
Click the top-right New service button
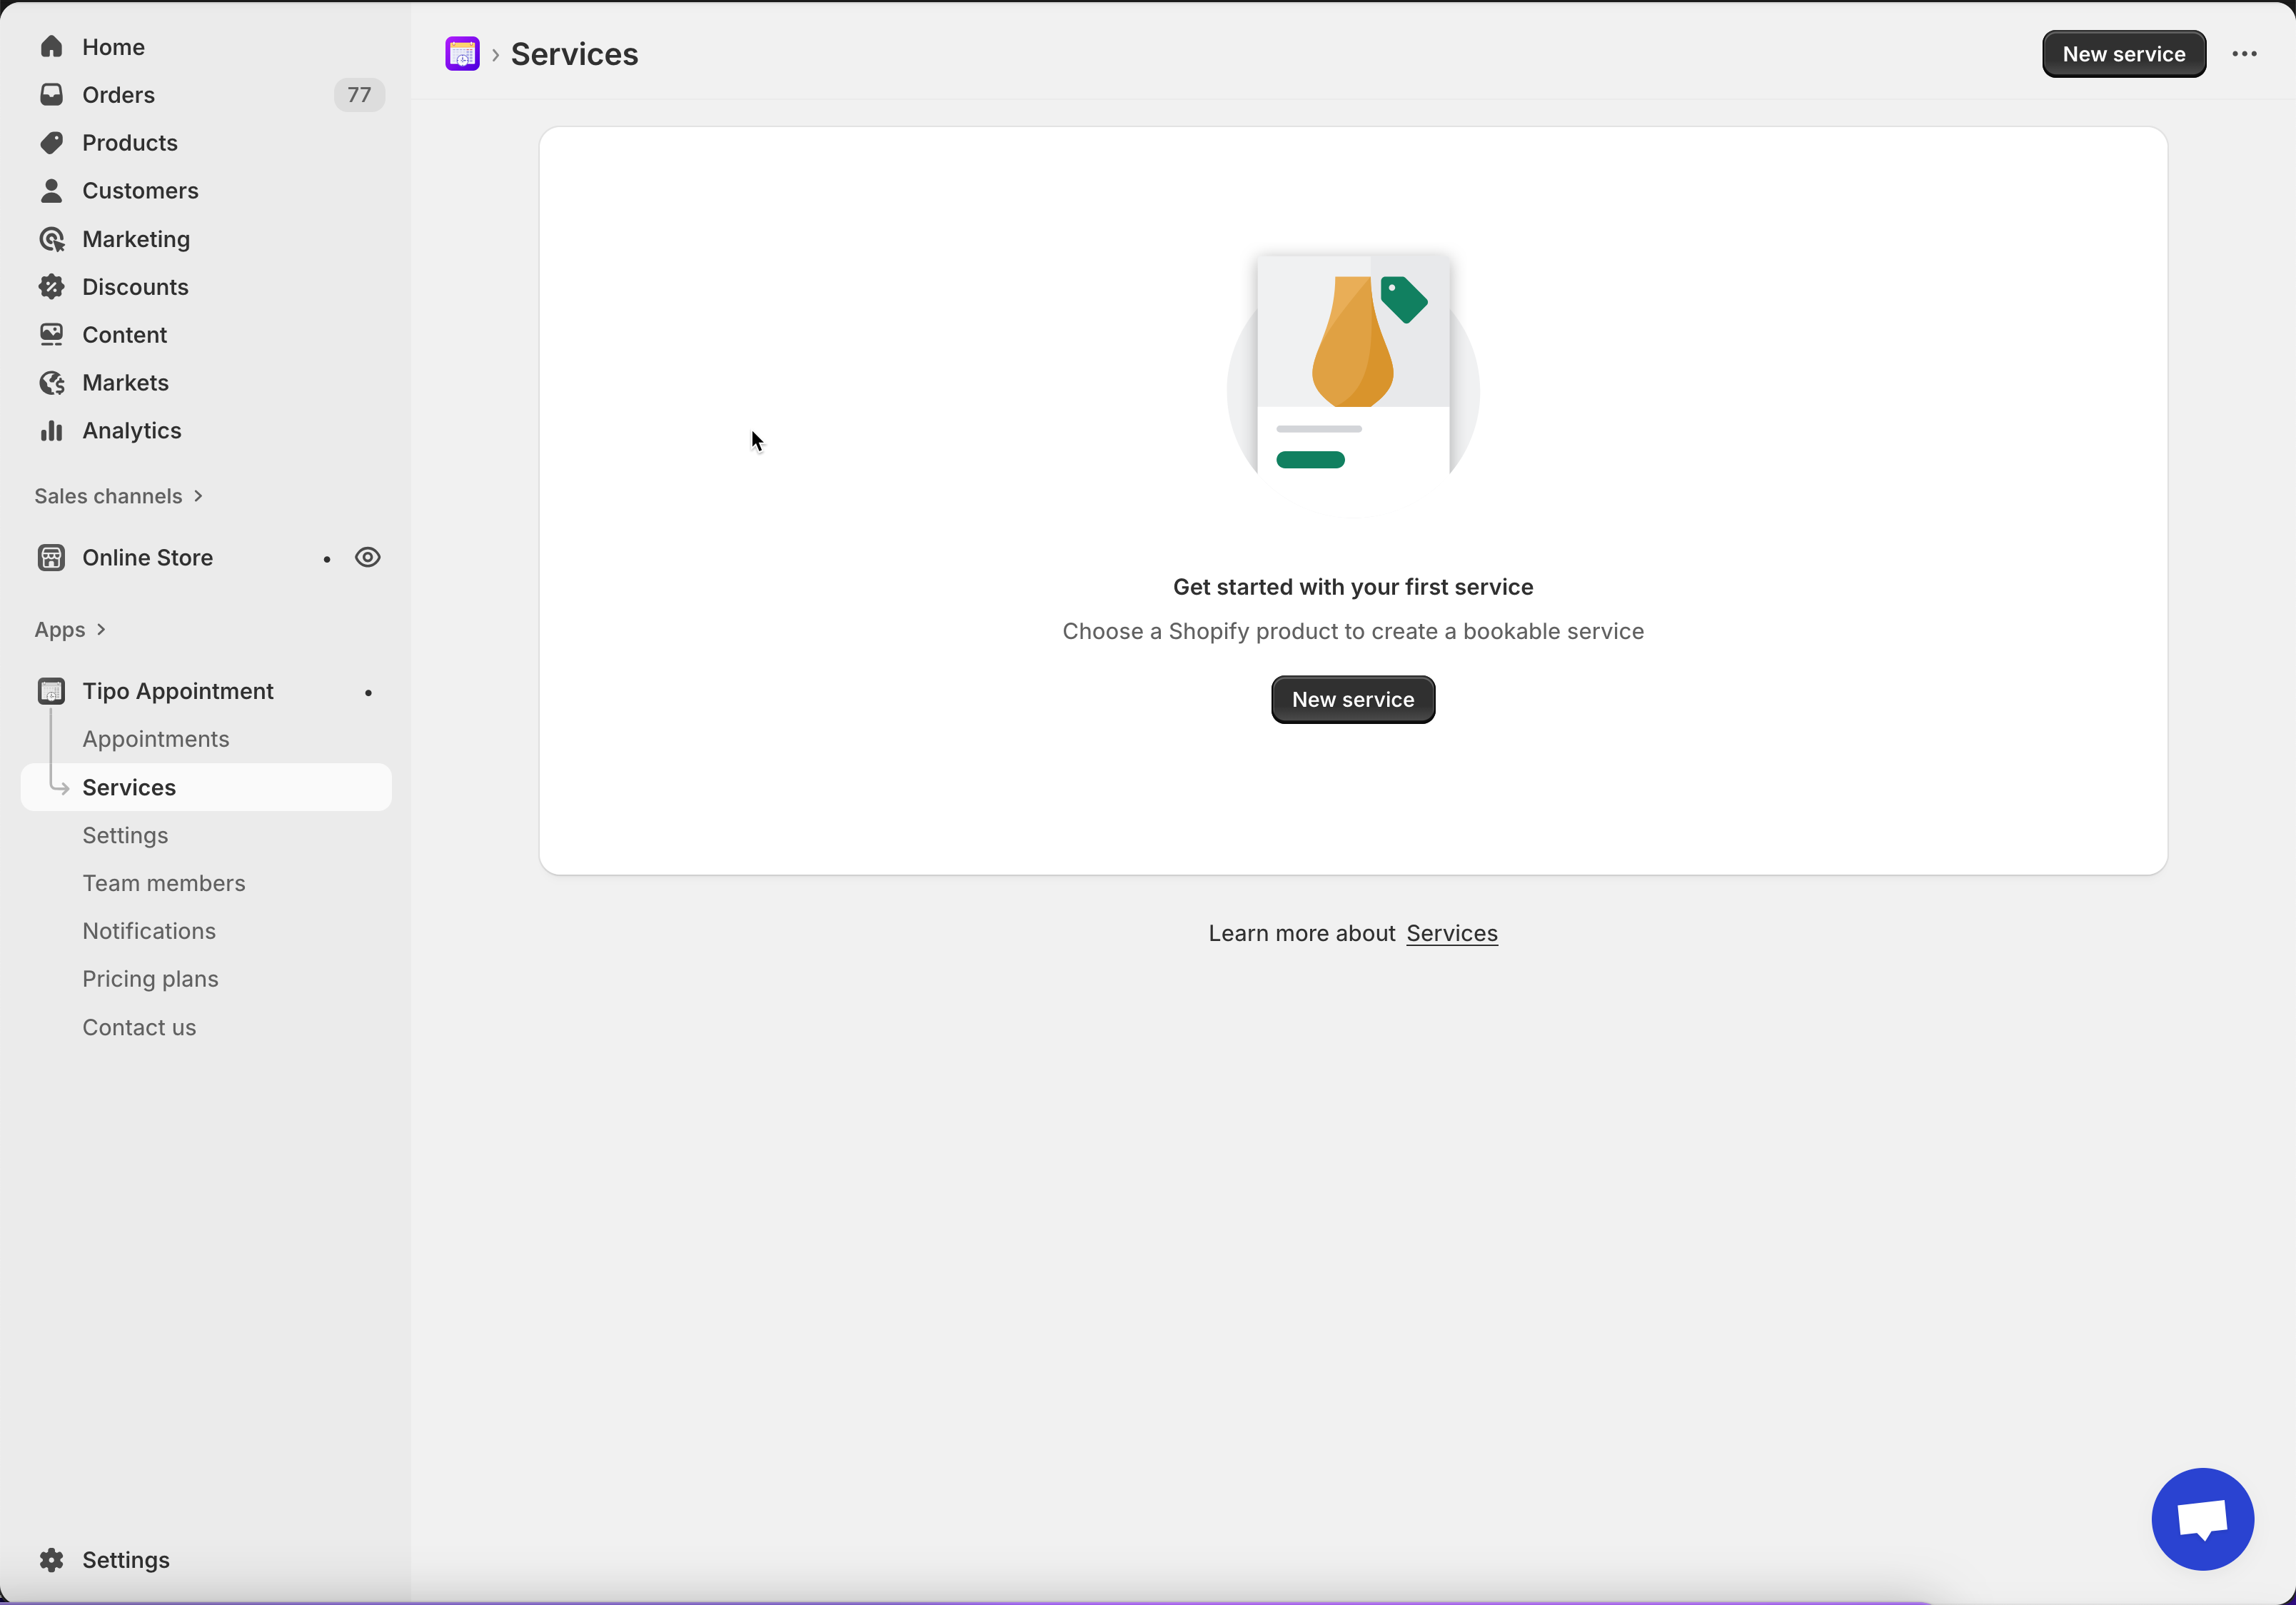click(2123, 54)
